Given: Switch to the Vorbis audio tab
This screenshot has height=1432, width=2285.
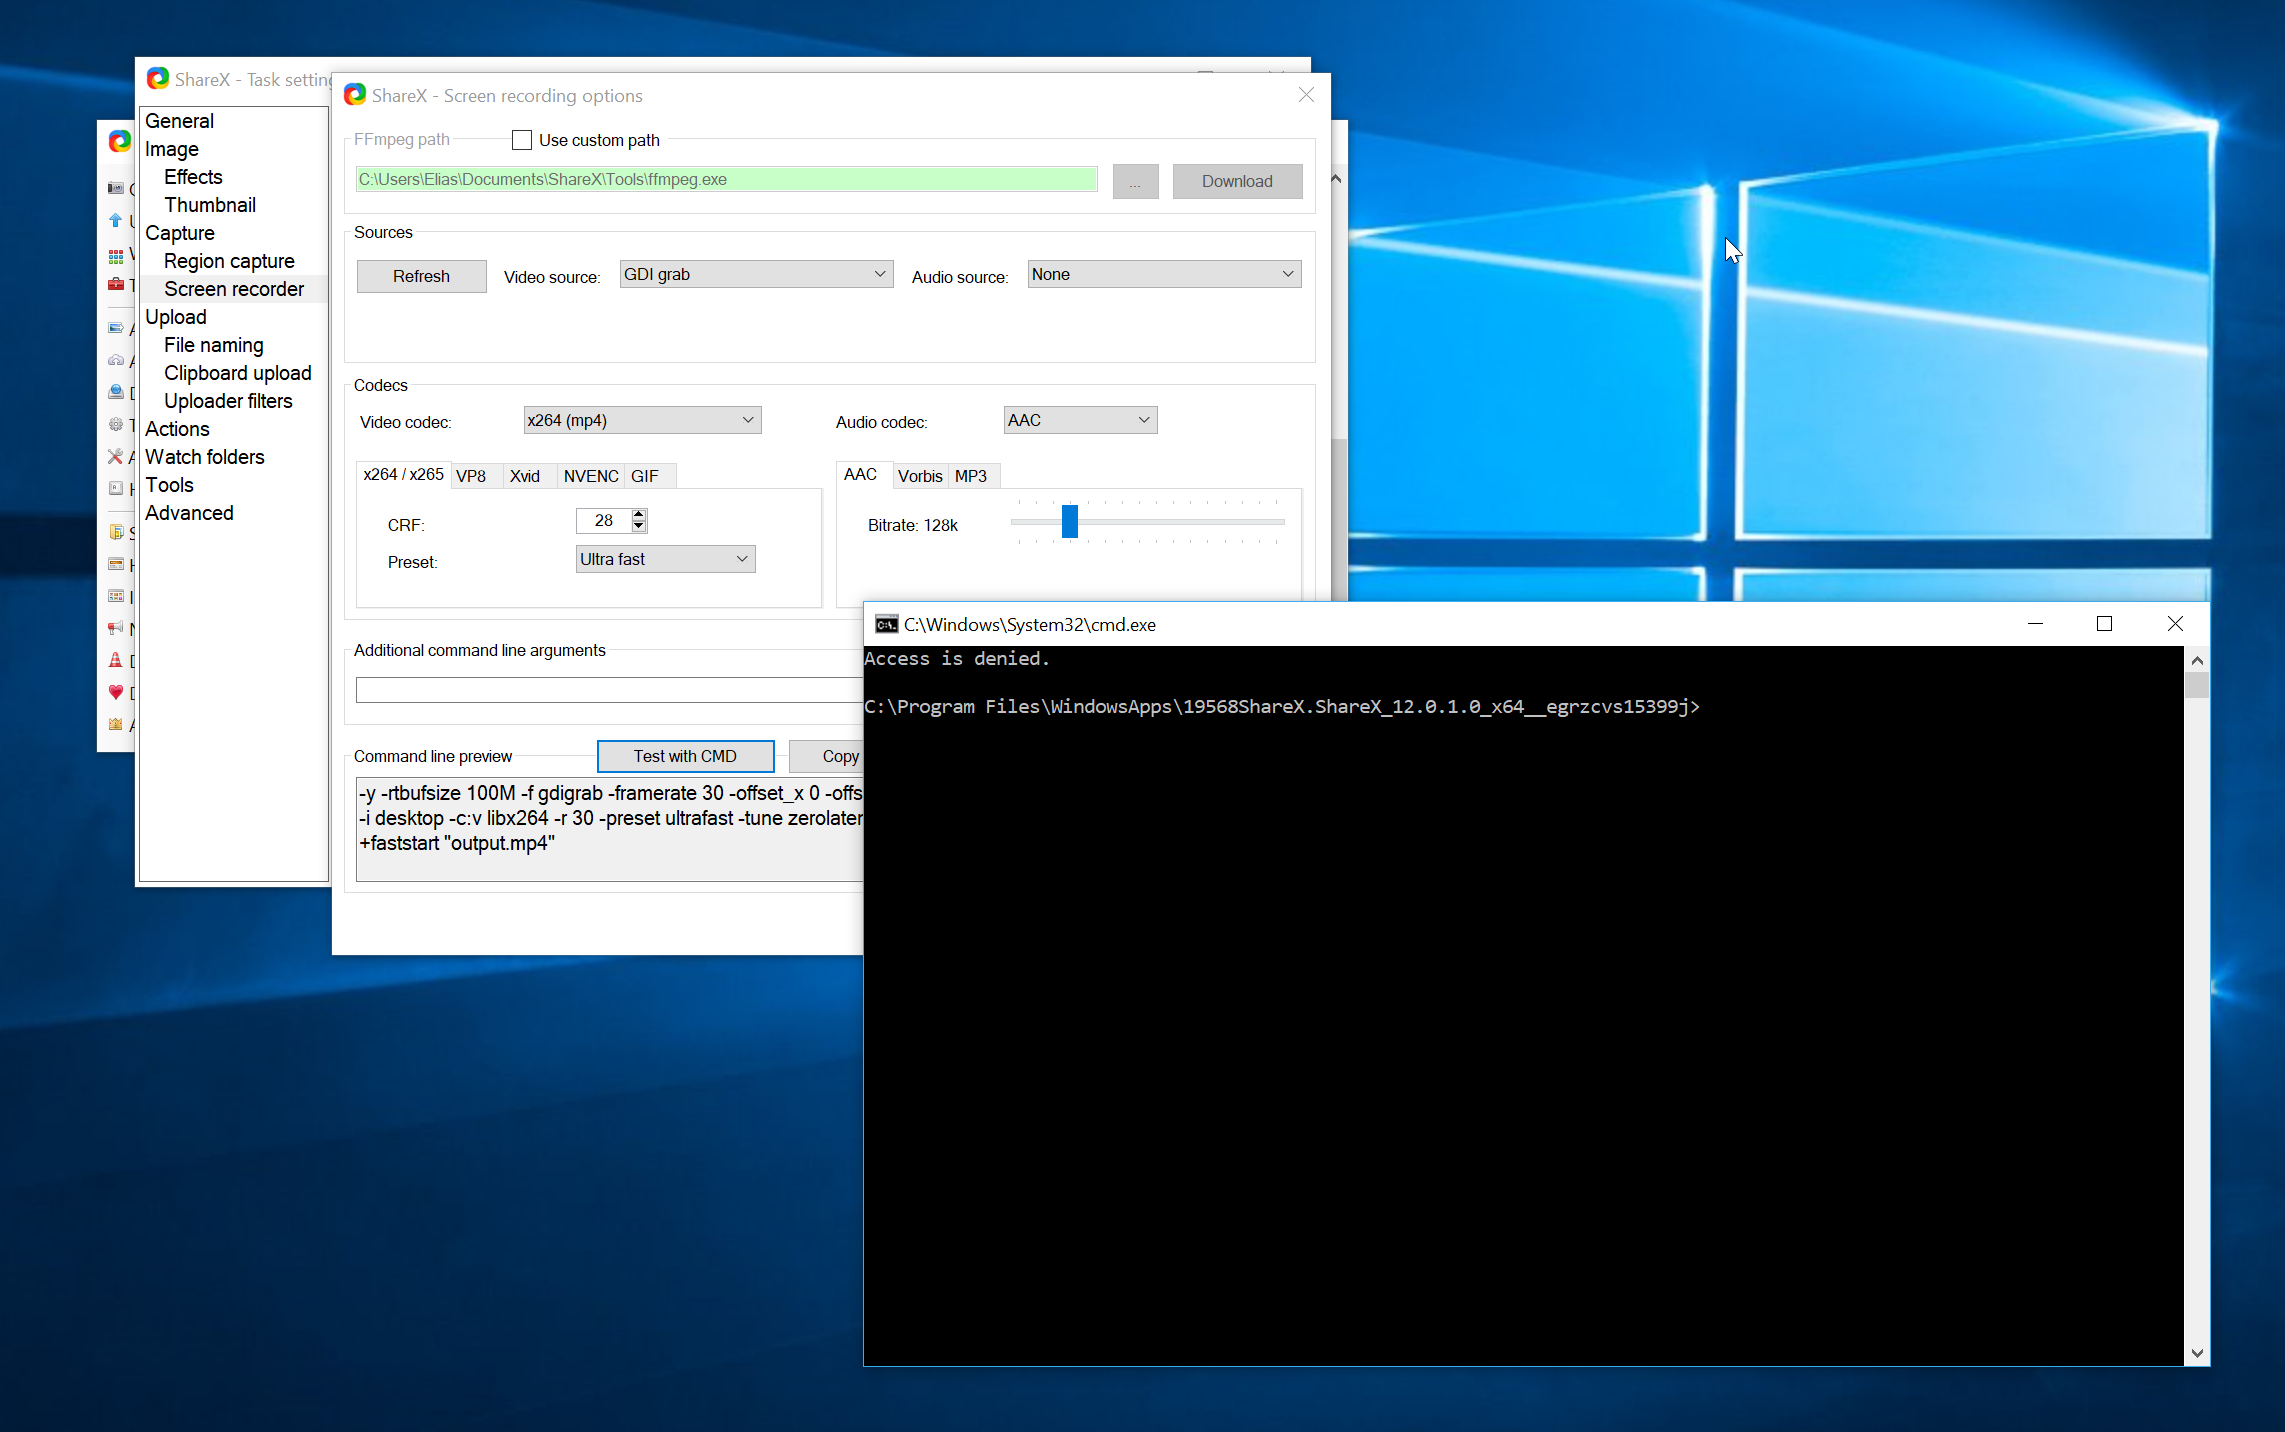Looking at the screenshot, I should pos(919,476).
